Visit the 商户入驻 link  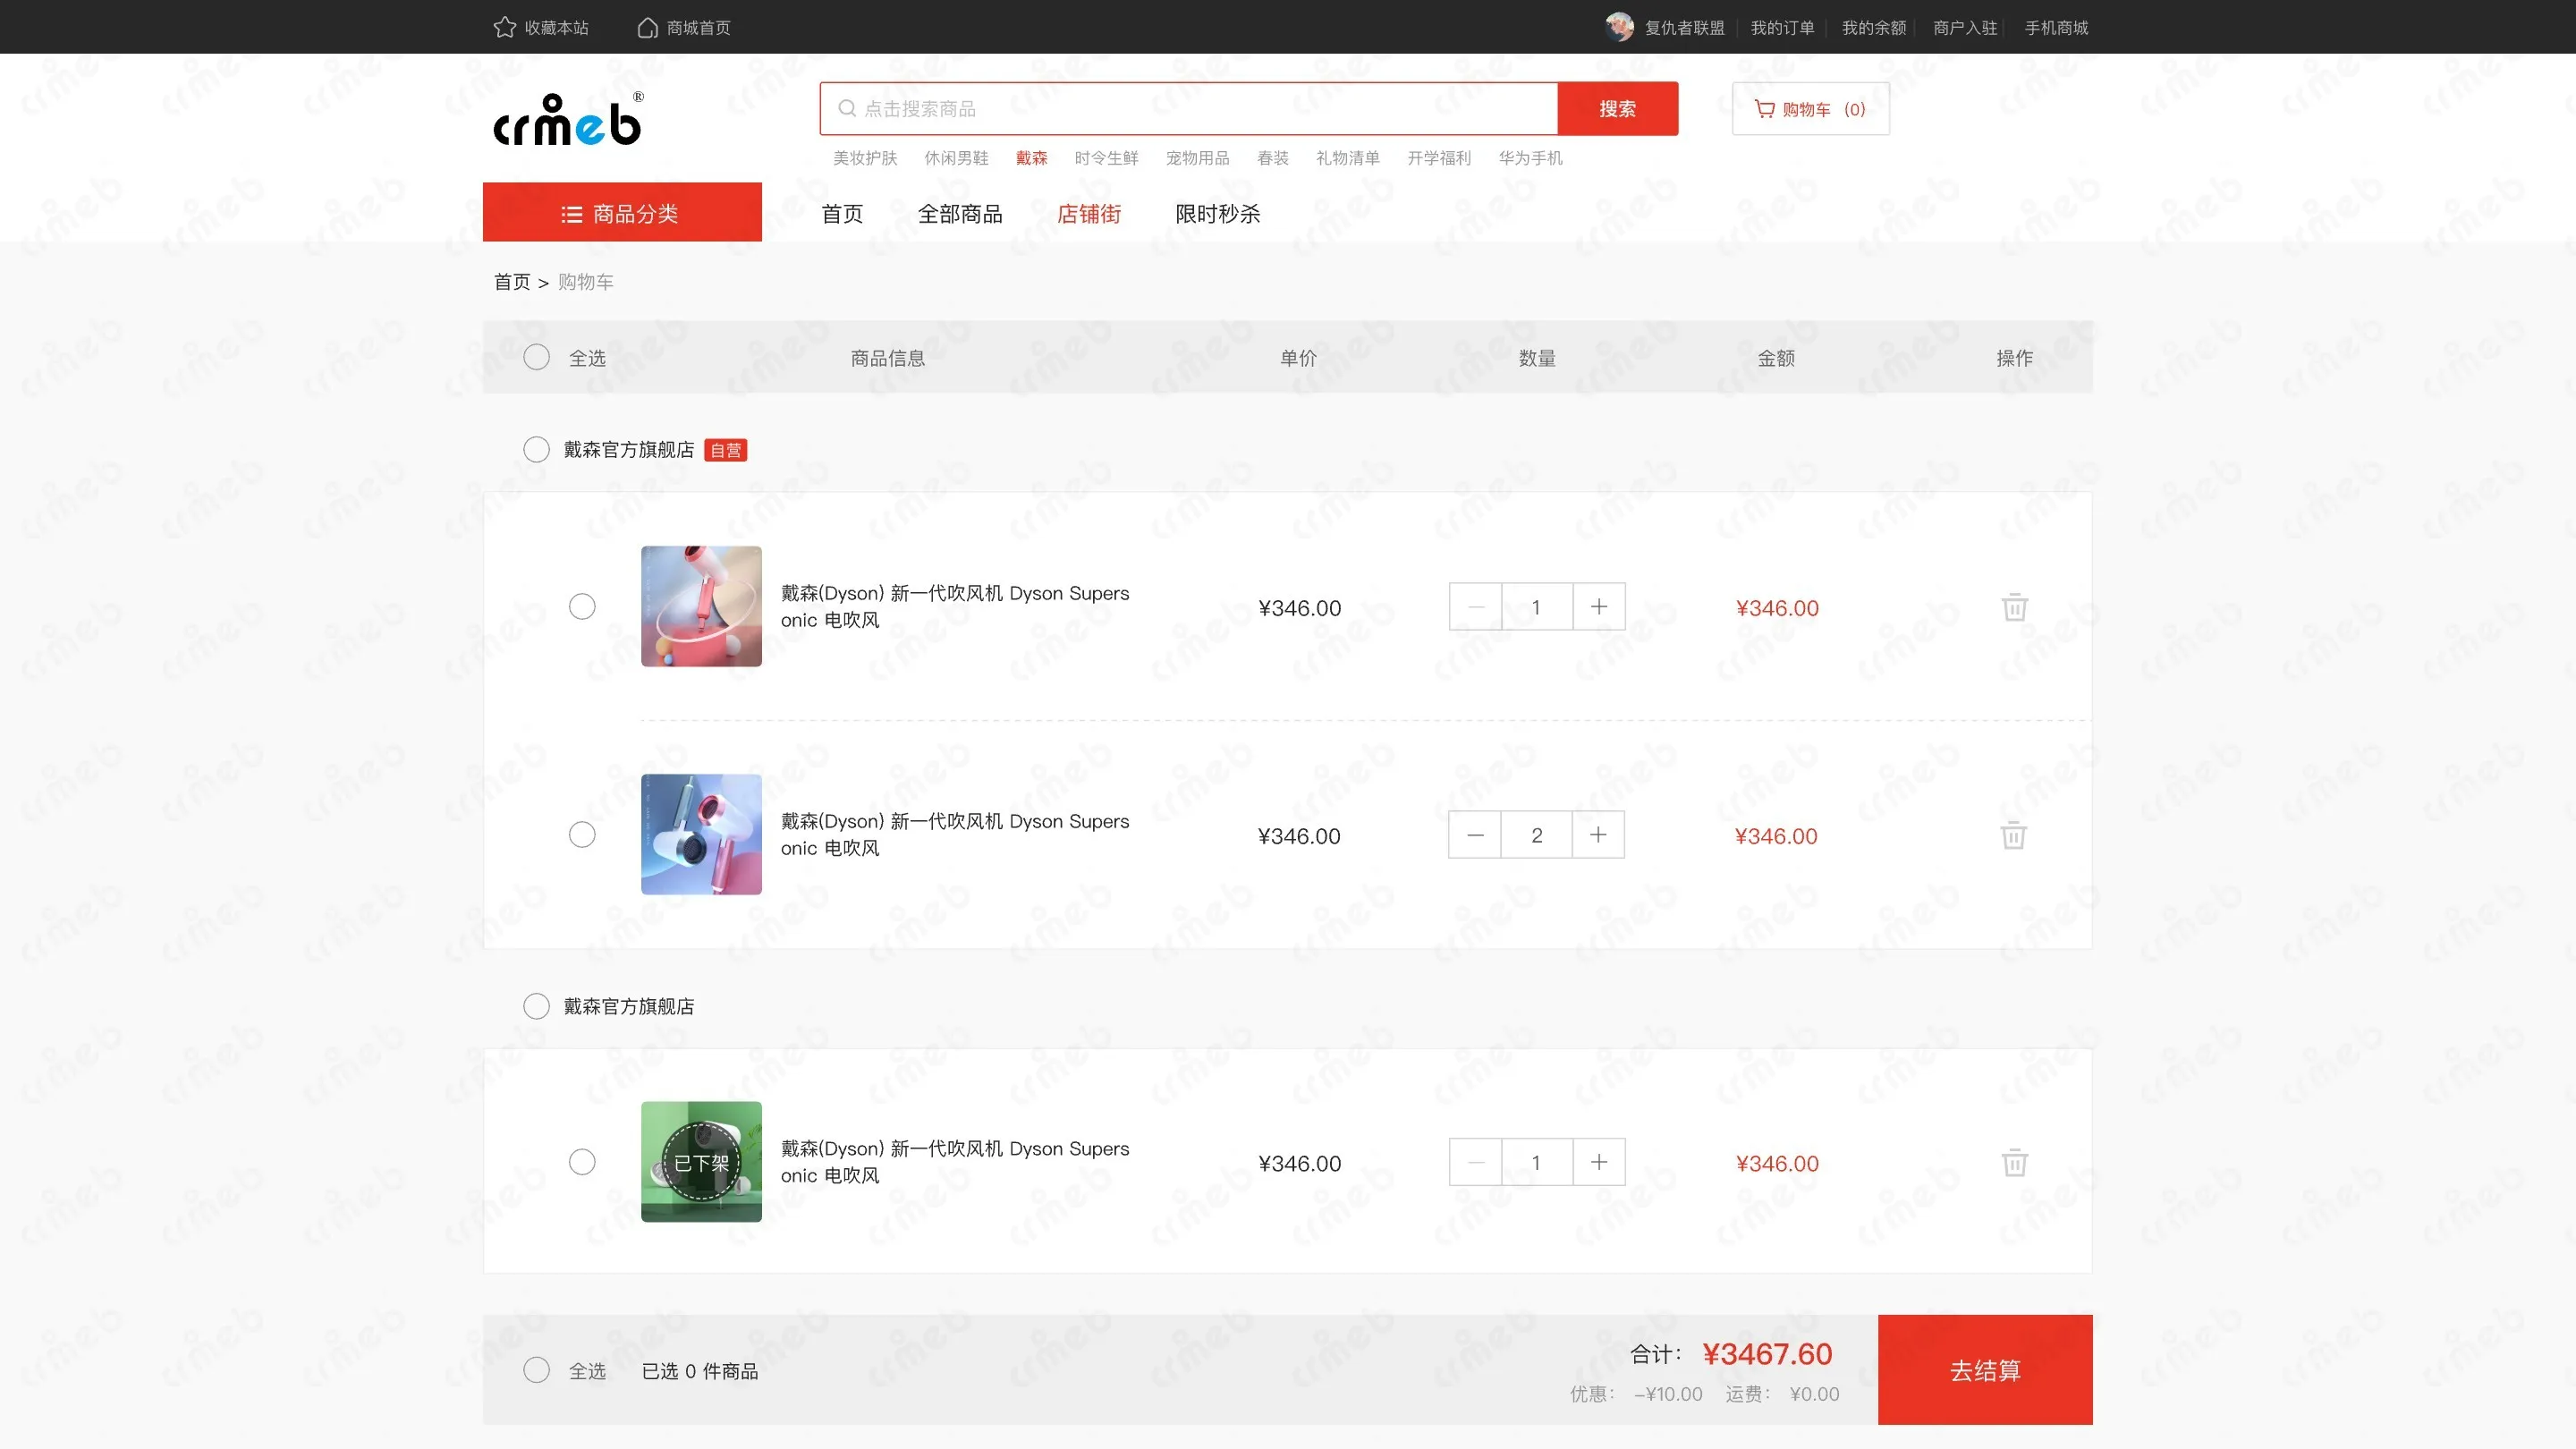pyautogui.click(x=1965, y=28)
